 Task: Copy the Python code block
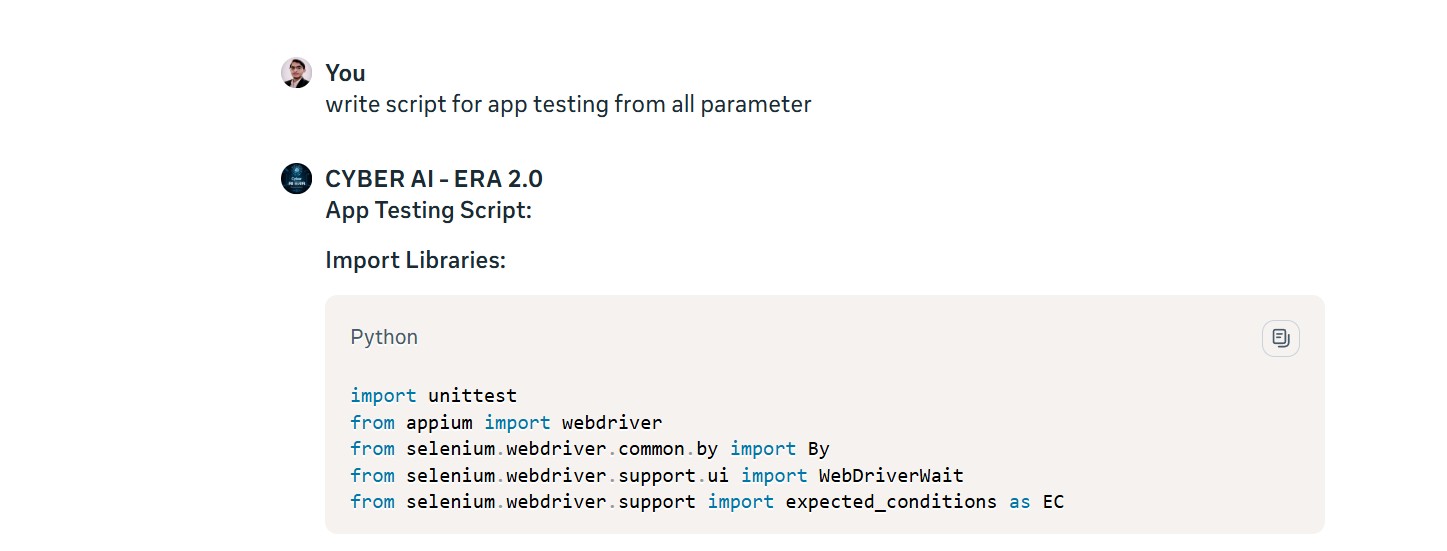1280,338
